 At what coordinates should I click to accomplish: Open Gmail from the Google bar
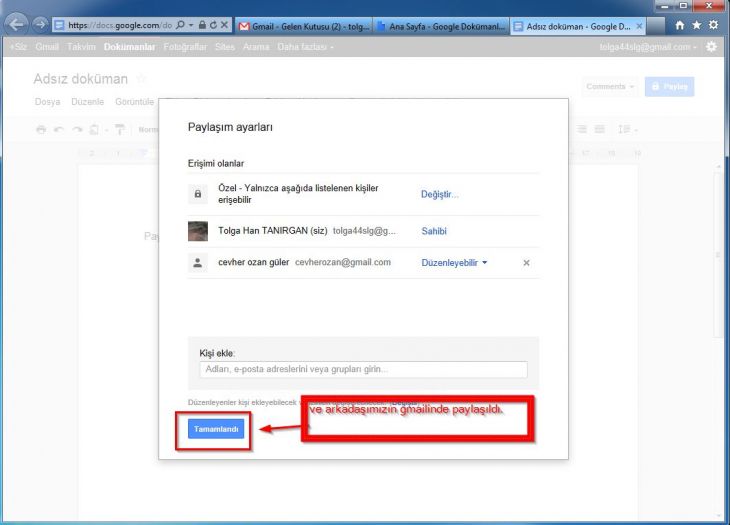47,47
